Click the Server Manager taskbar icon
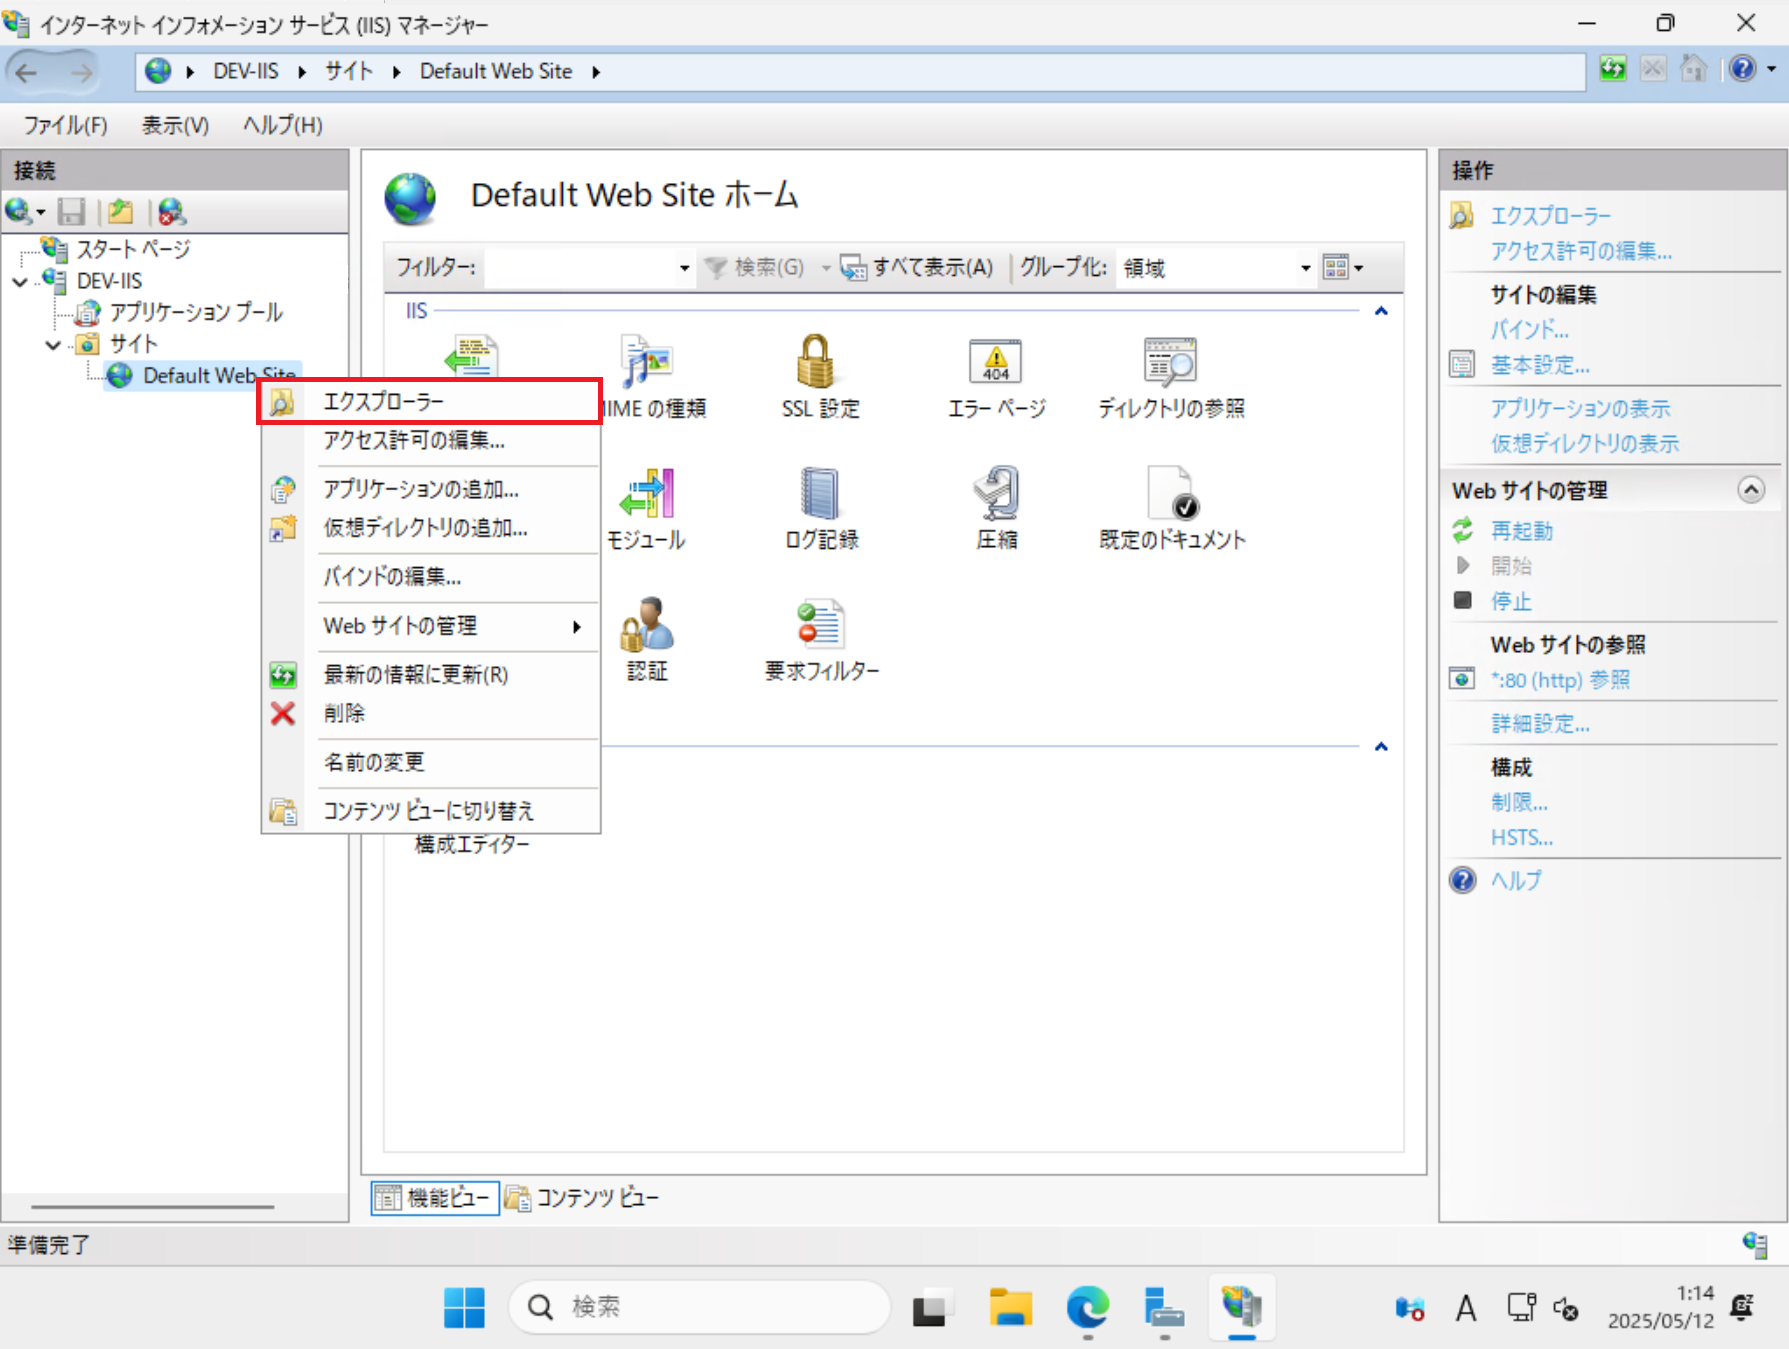The image size is (1789, 1349). coord(1164,1307)
